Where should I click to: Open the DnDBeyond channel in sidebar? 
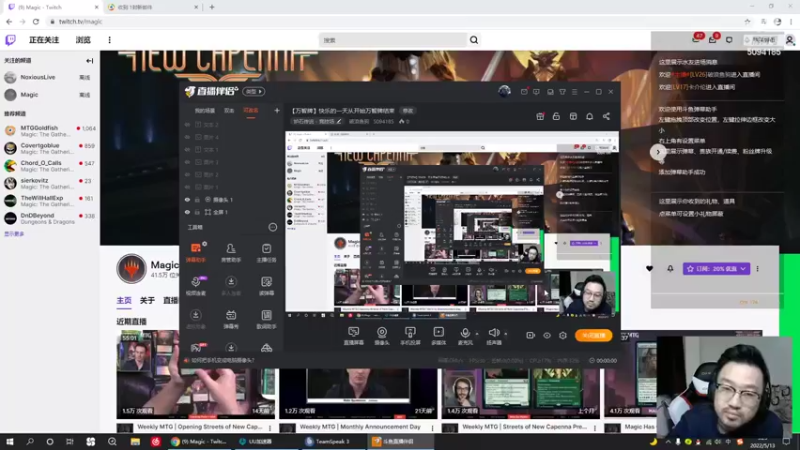point(49,218)
